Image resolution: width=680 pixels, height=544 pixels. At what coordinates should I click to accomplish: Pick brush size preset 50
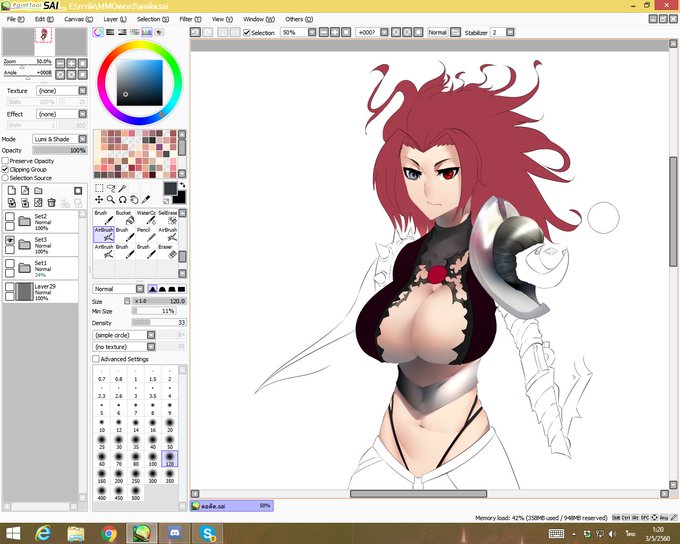point(170,442)
